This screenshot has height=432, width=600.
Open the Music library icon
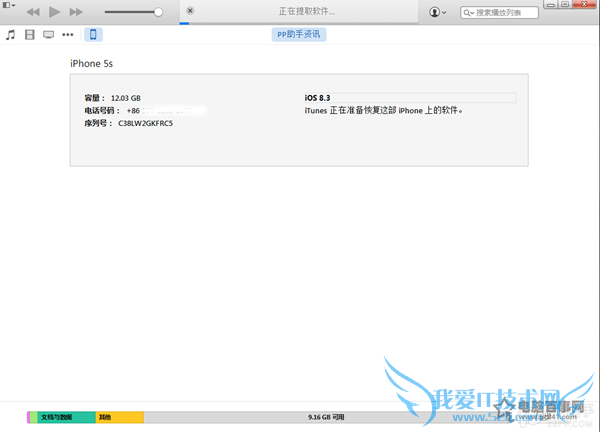coord(11,35)
